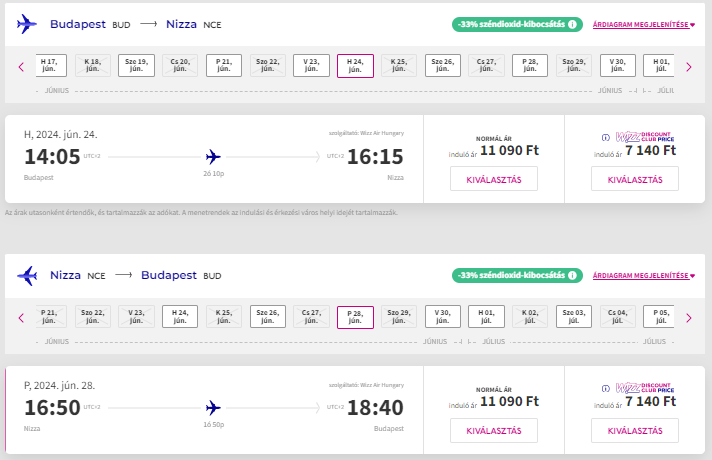Choose outbound WIZZ Discount Club 7 140 Ft Kiválasztás
Viewport: 712px width, 460px height.
(635, 179)
